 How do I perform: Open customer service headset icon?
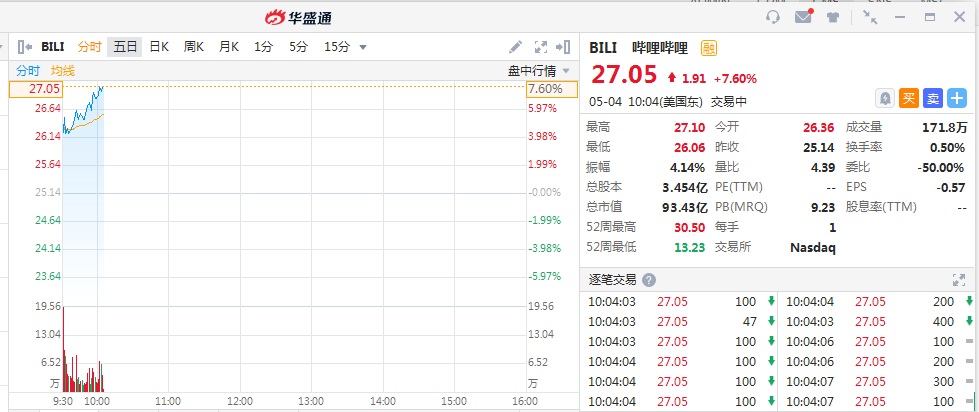(773, 17)
